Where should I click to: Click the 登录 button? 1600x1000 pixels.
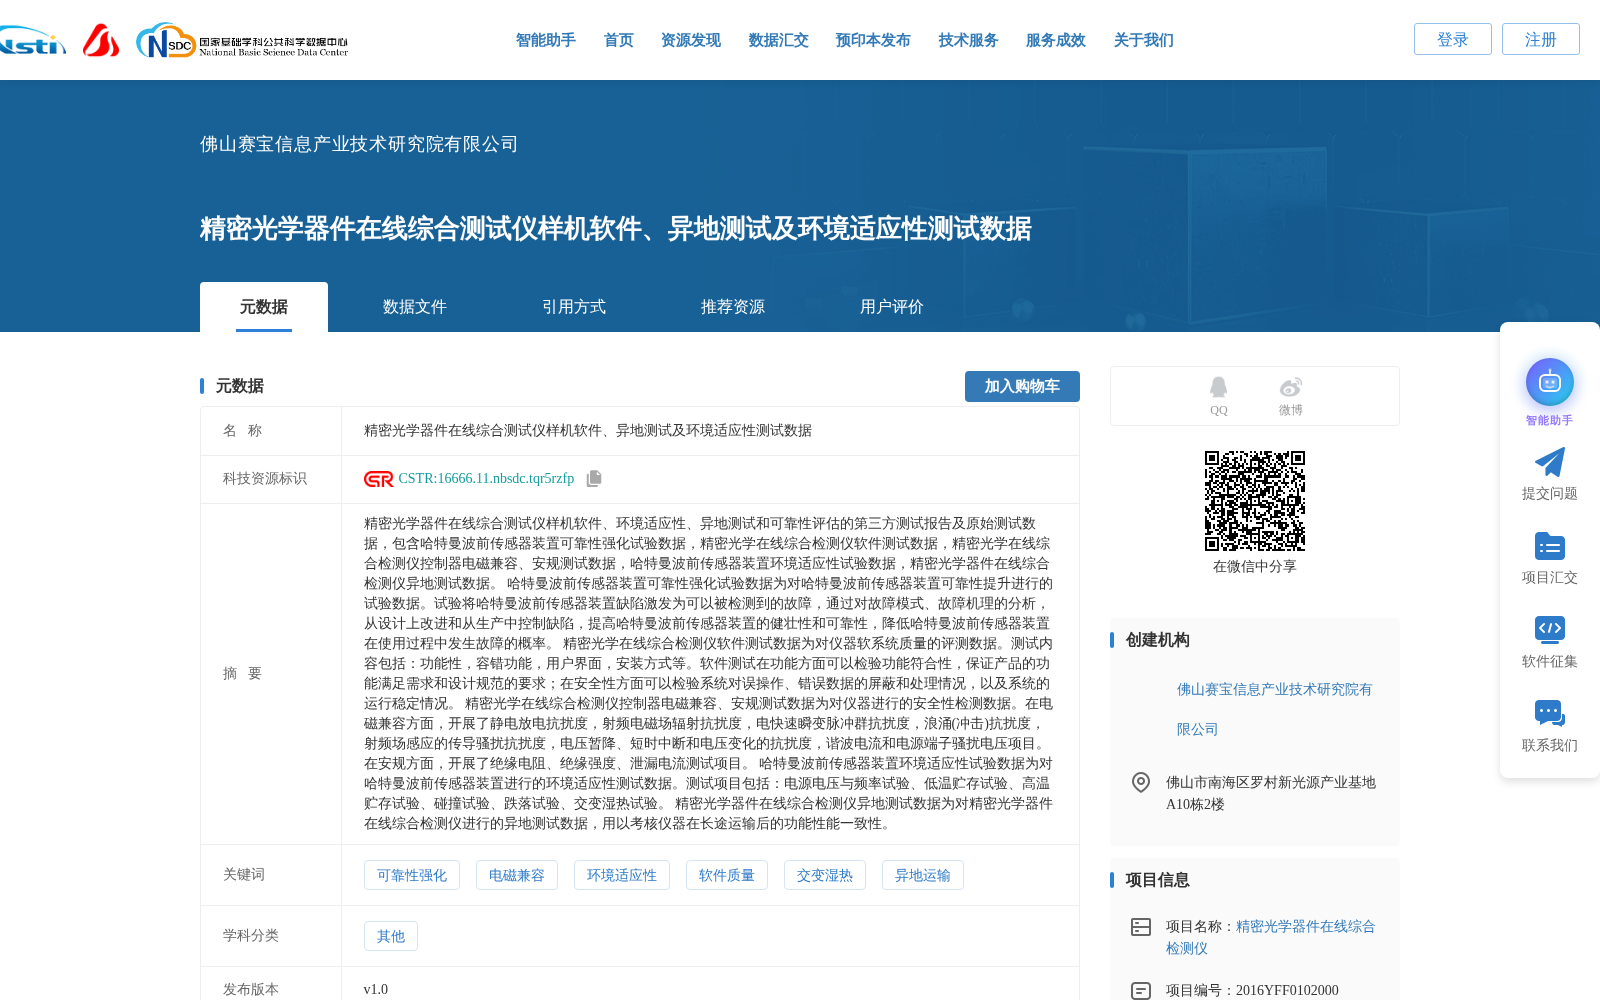tap(1453, 39)
